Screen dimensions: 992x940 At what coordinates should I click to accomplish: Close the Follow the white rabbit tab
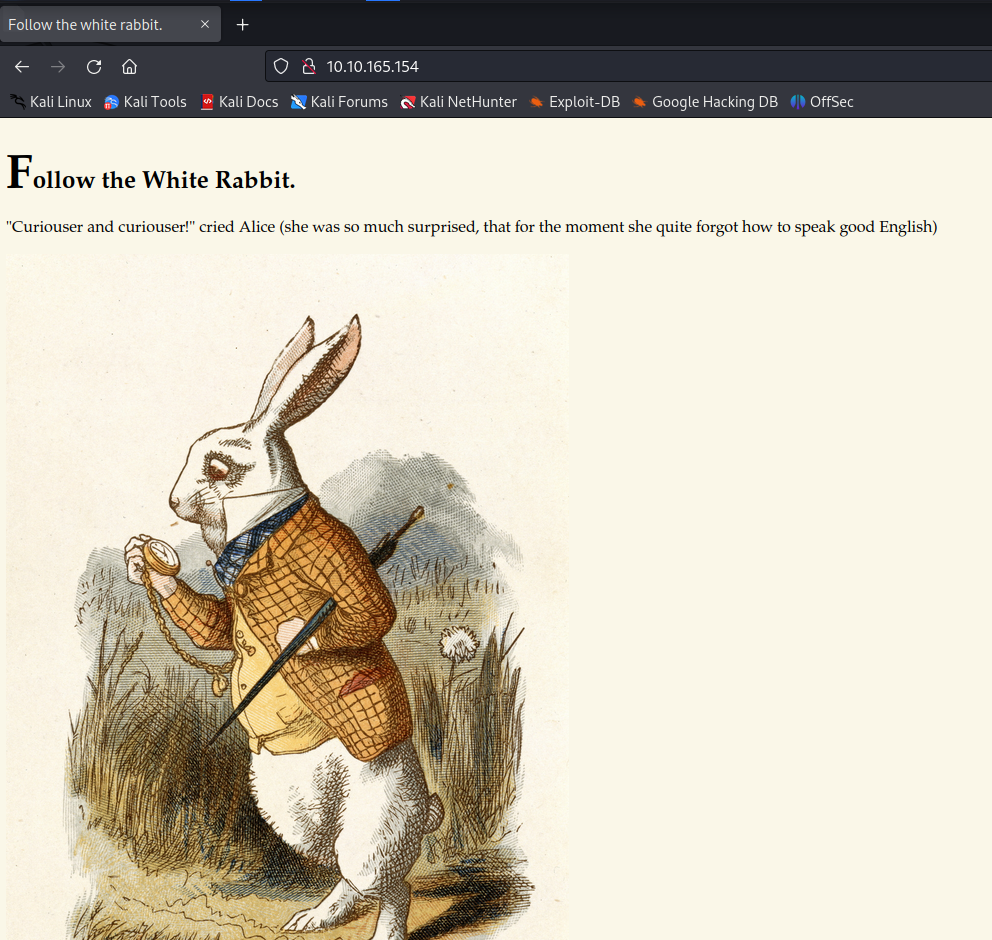click(x=204, y=25)
